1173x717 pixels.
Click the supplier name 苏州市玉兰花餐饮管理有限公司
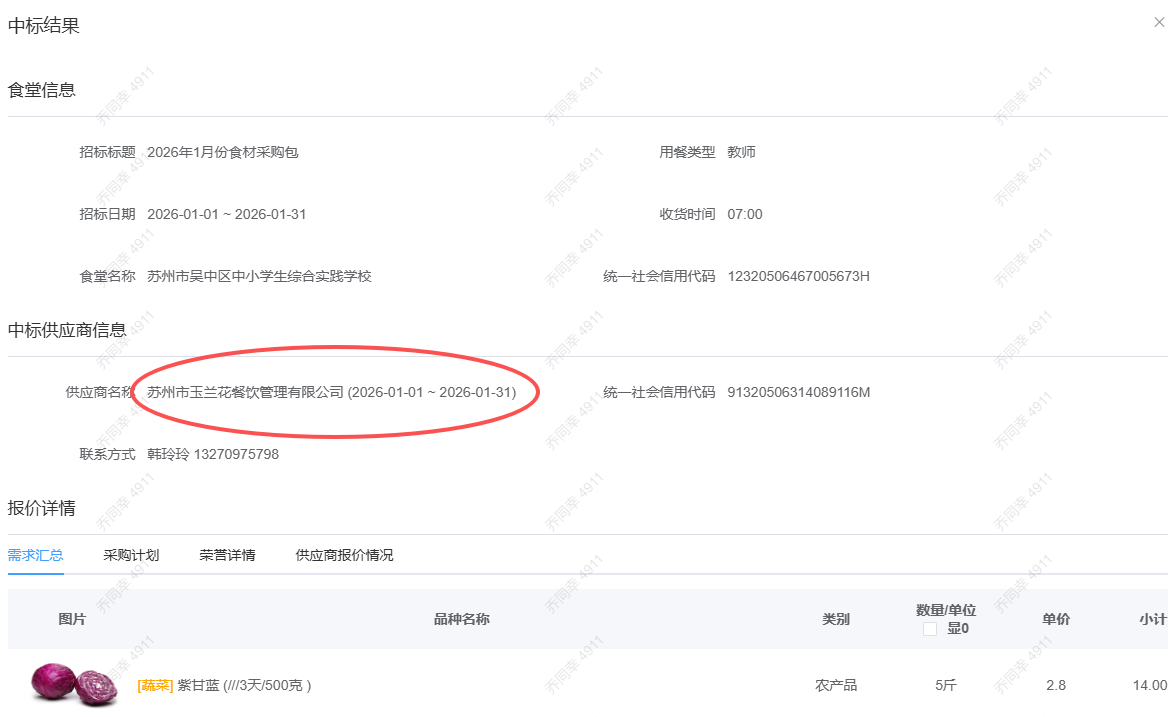coord(245,392)
